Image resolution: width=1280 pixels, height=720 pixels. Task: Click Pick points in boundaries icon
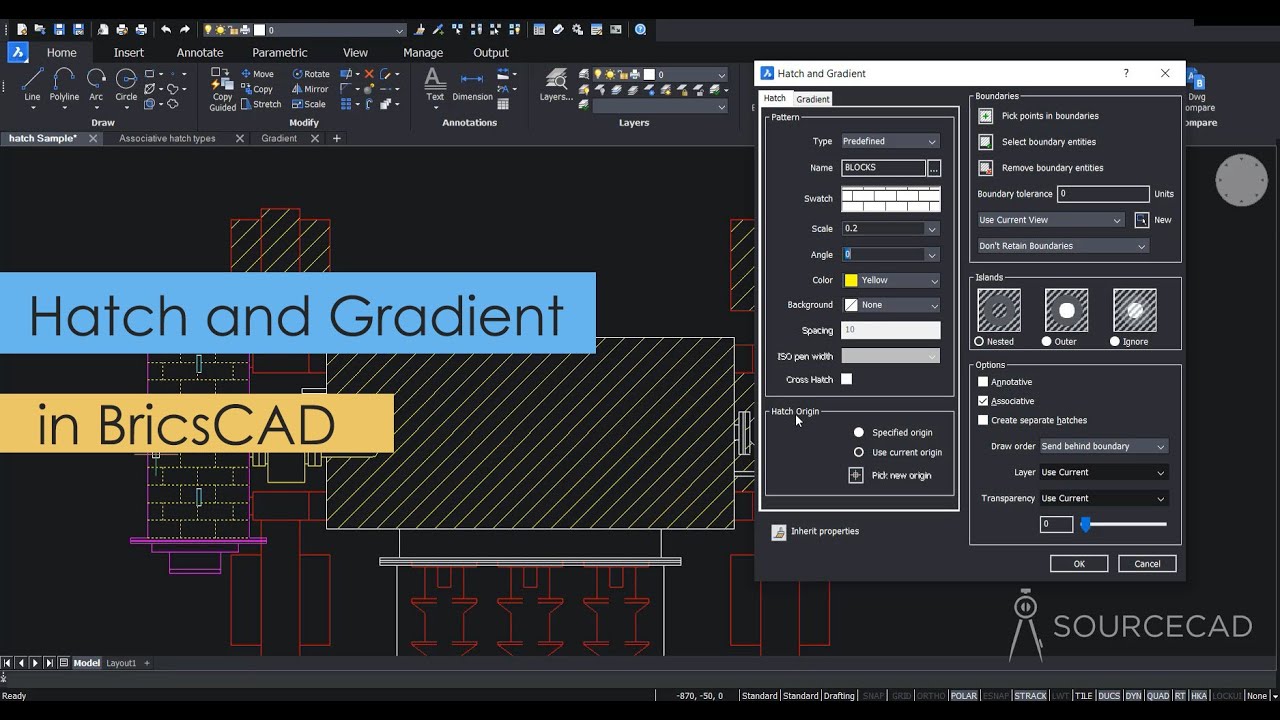[x=986, y=116]
